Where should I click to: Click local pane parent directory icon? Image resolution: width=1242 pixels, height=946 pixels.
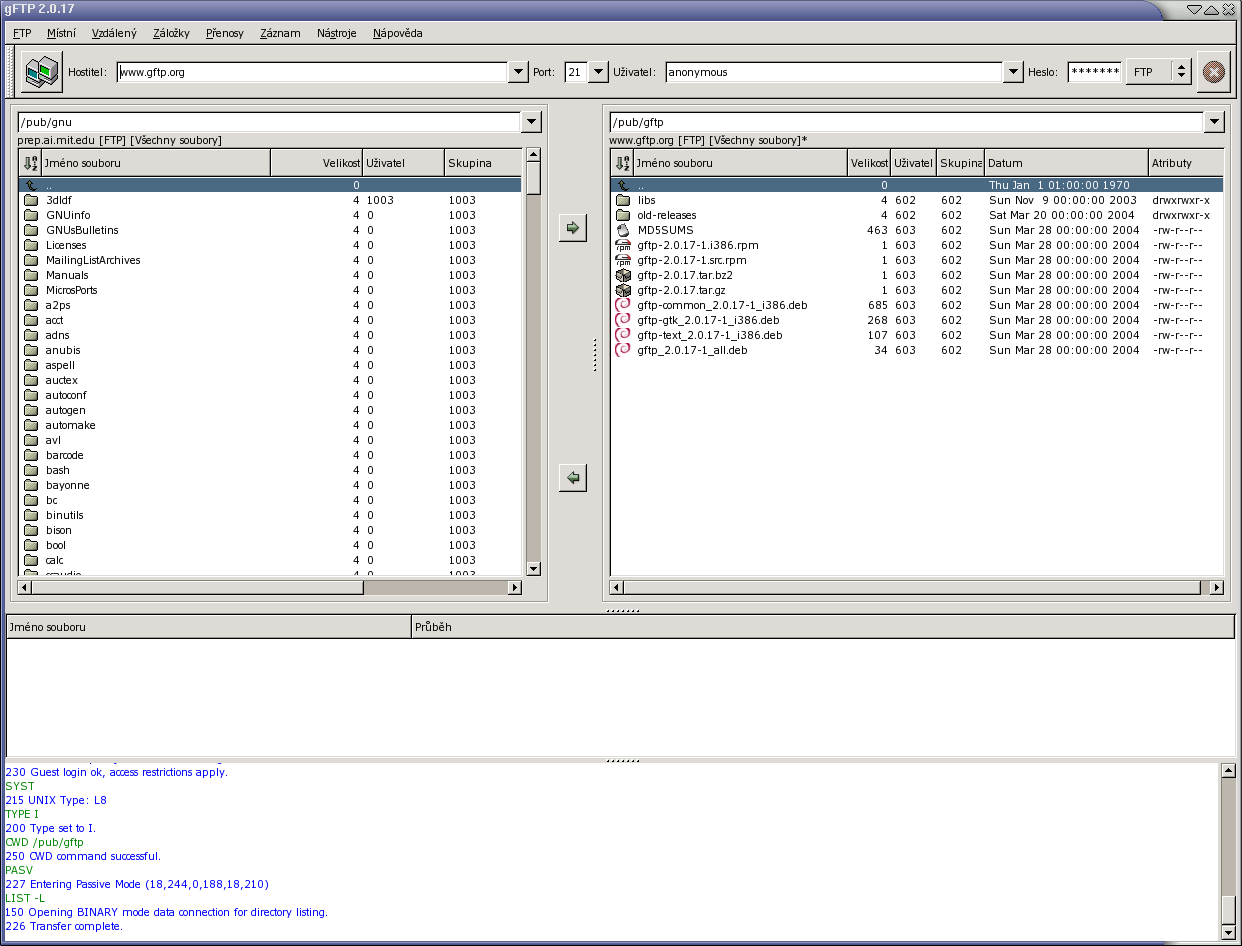click(31, 185)
